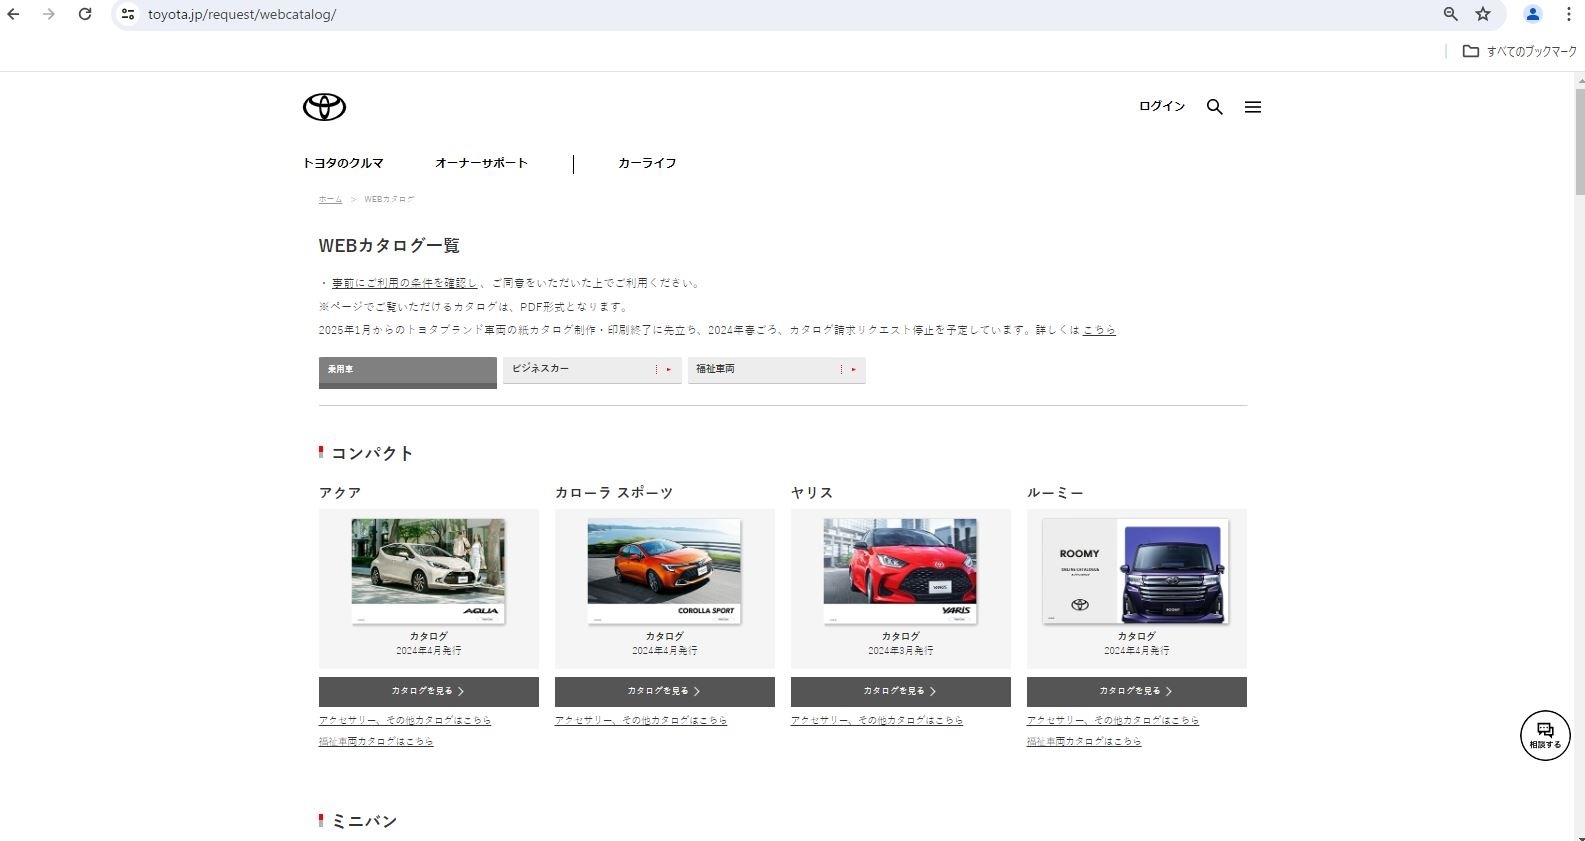Click the page vertical scrollbar

(x=1579, y=140)
